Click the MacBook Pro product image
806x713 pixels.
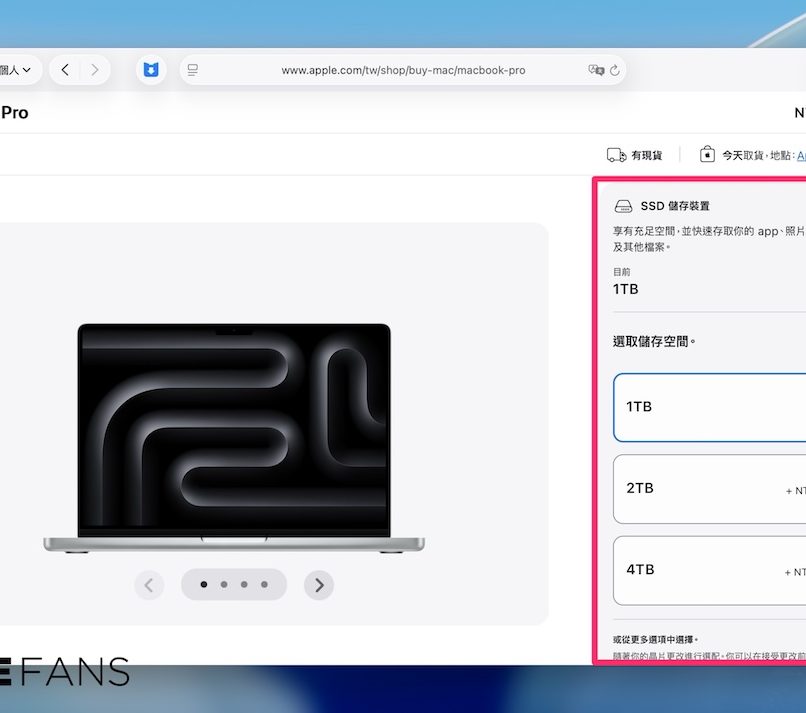[x=234, y=437]
